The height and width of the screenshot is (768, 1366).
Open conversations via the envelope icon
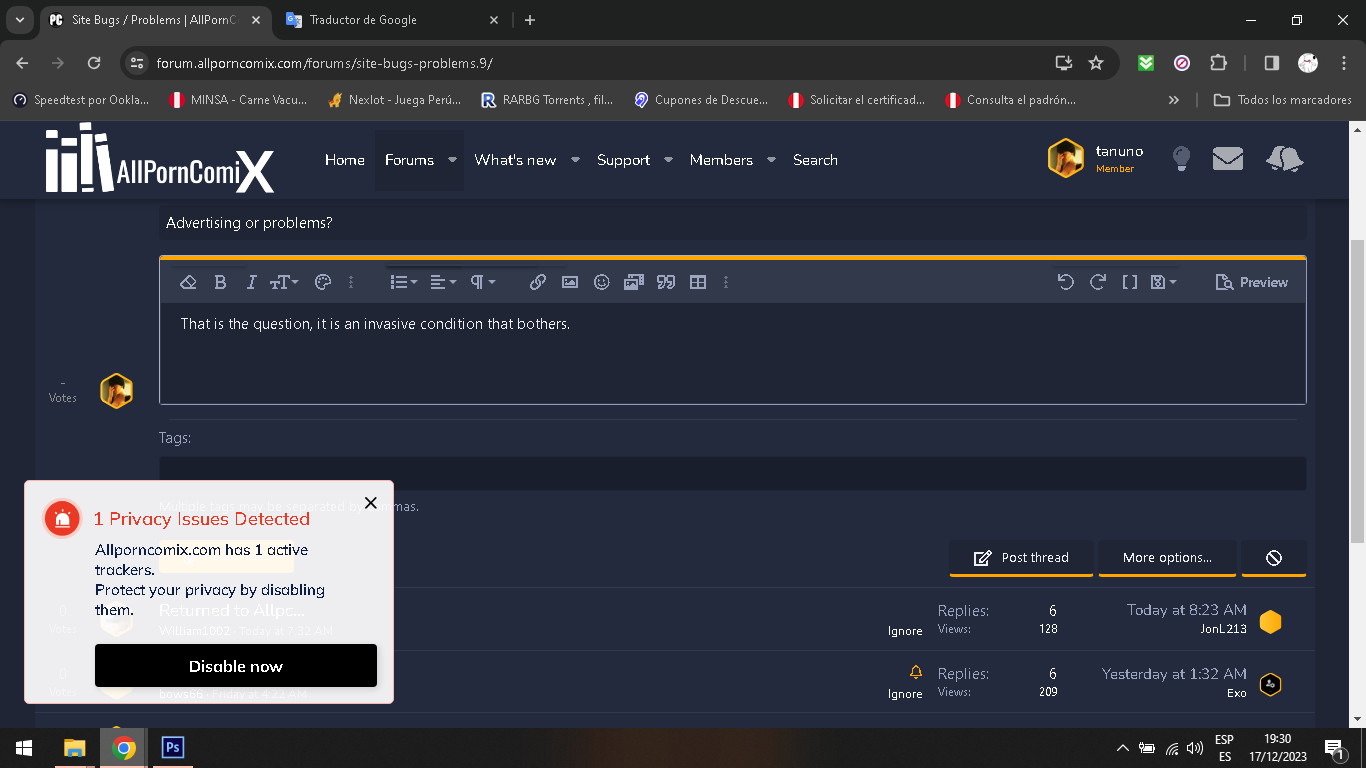pyautogui.click(x=1228, y=158)
